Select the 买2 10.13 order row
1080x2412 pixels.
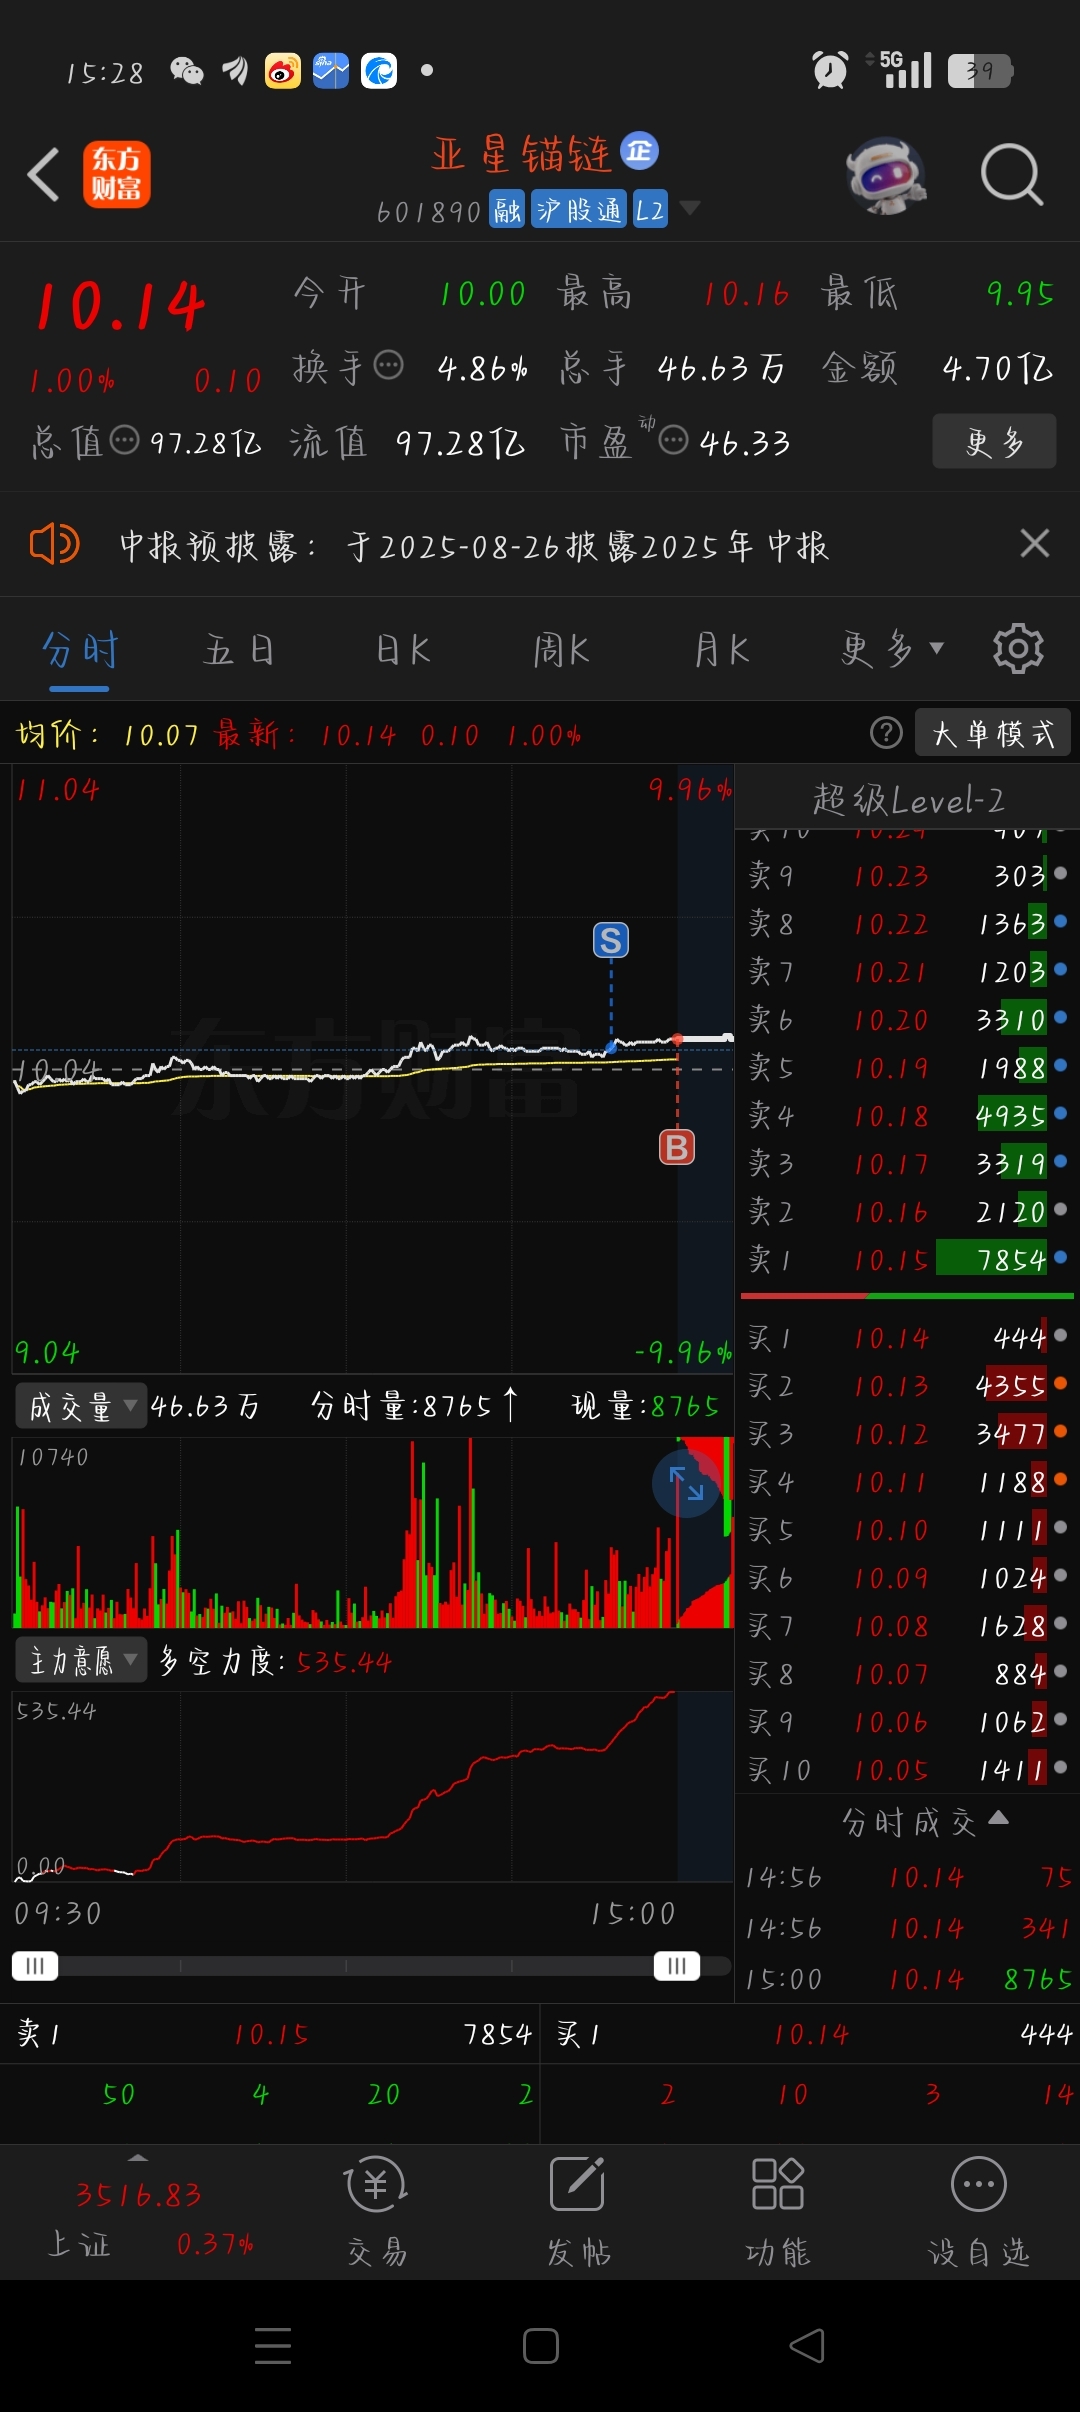pyautogui.click(x=908, y=1385)
